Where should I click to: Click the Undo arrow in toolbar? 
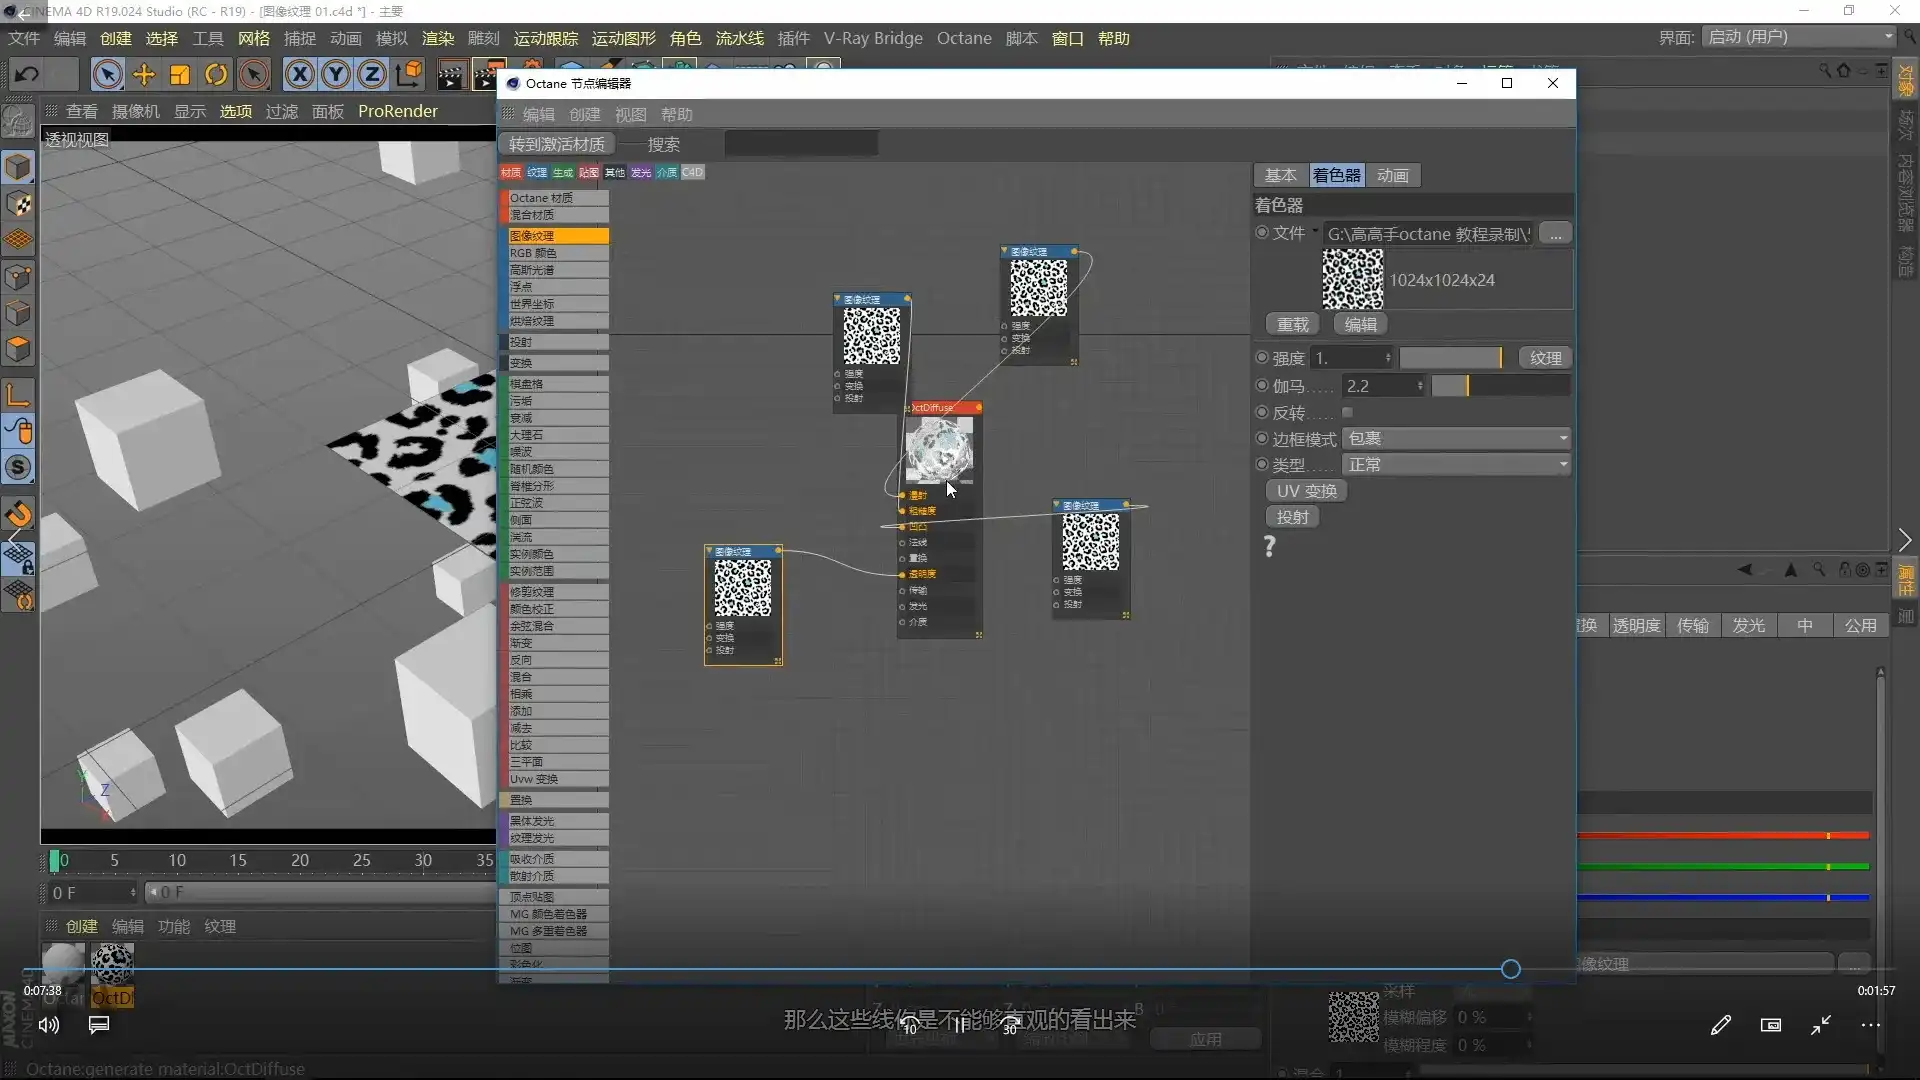(27, 74)
